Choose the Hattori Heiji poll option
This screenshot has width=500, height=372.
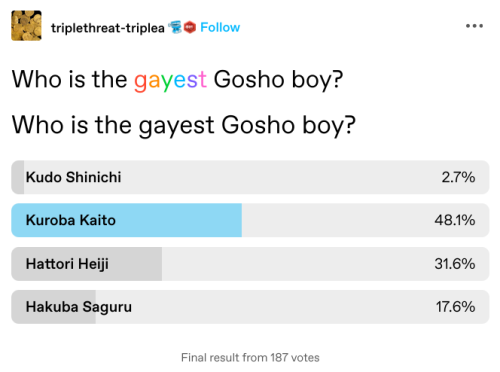250,264
